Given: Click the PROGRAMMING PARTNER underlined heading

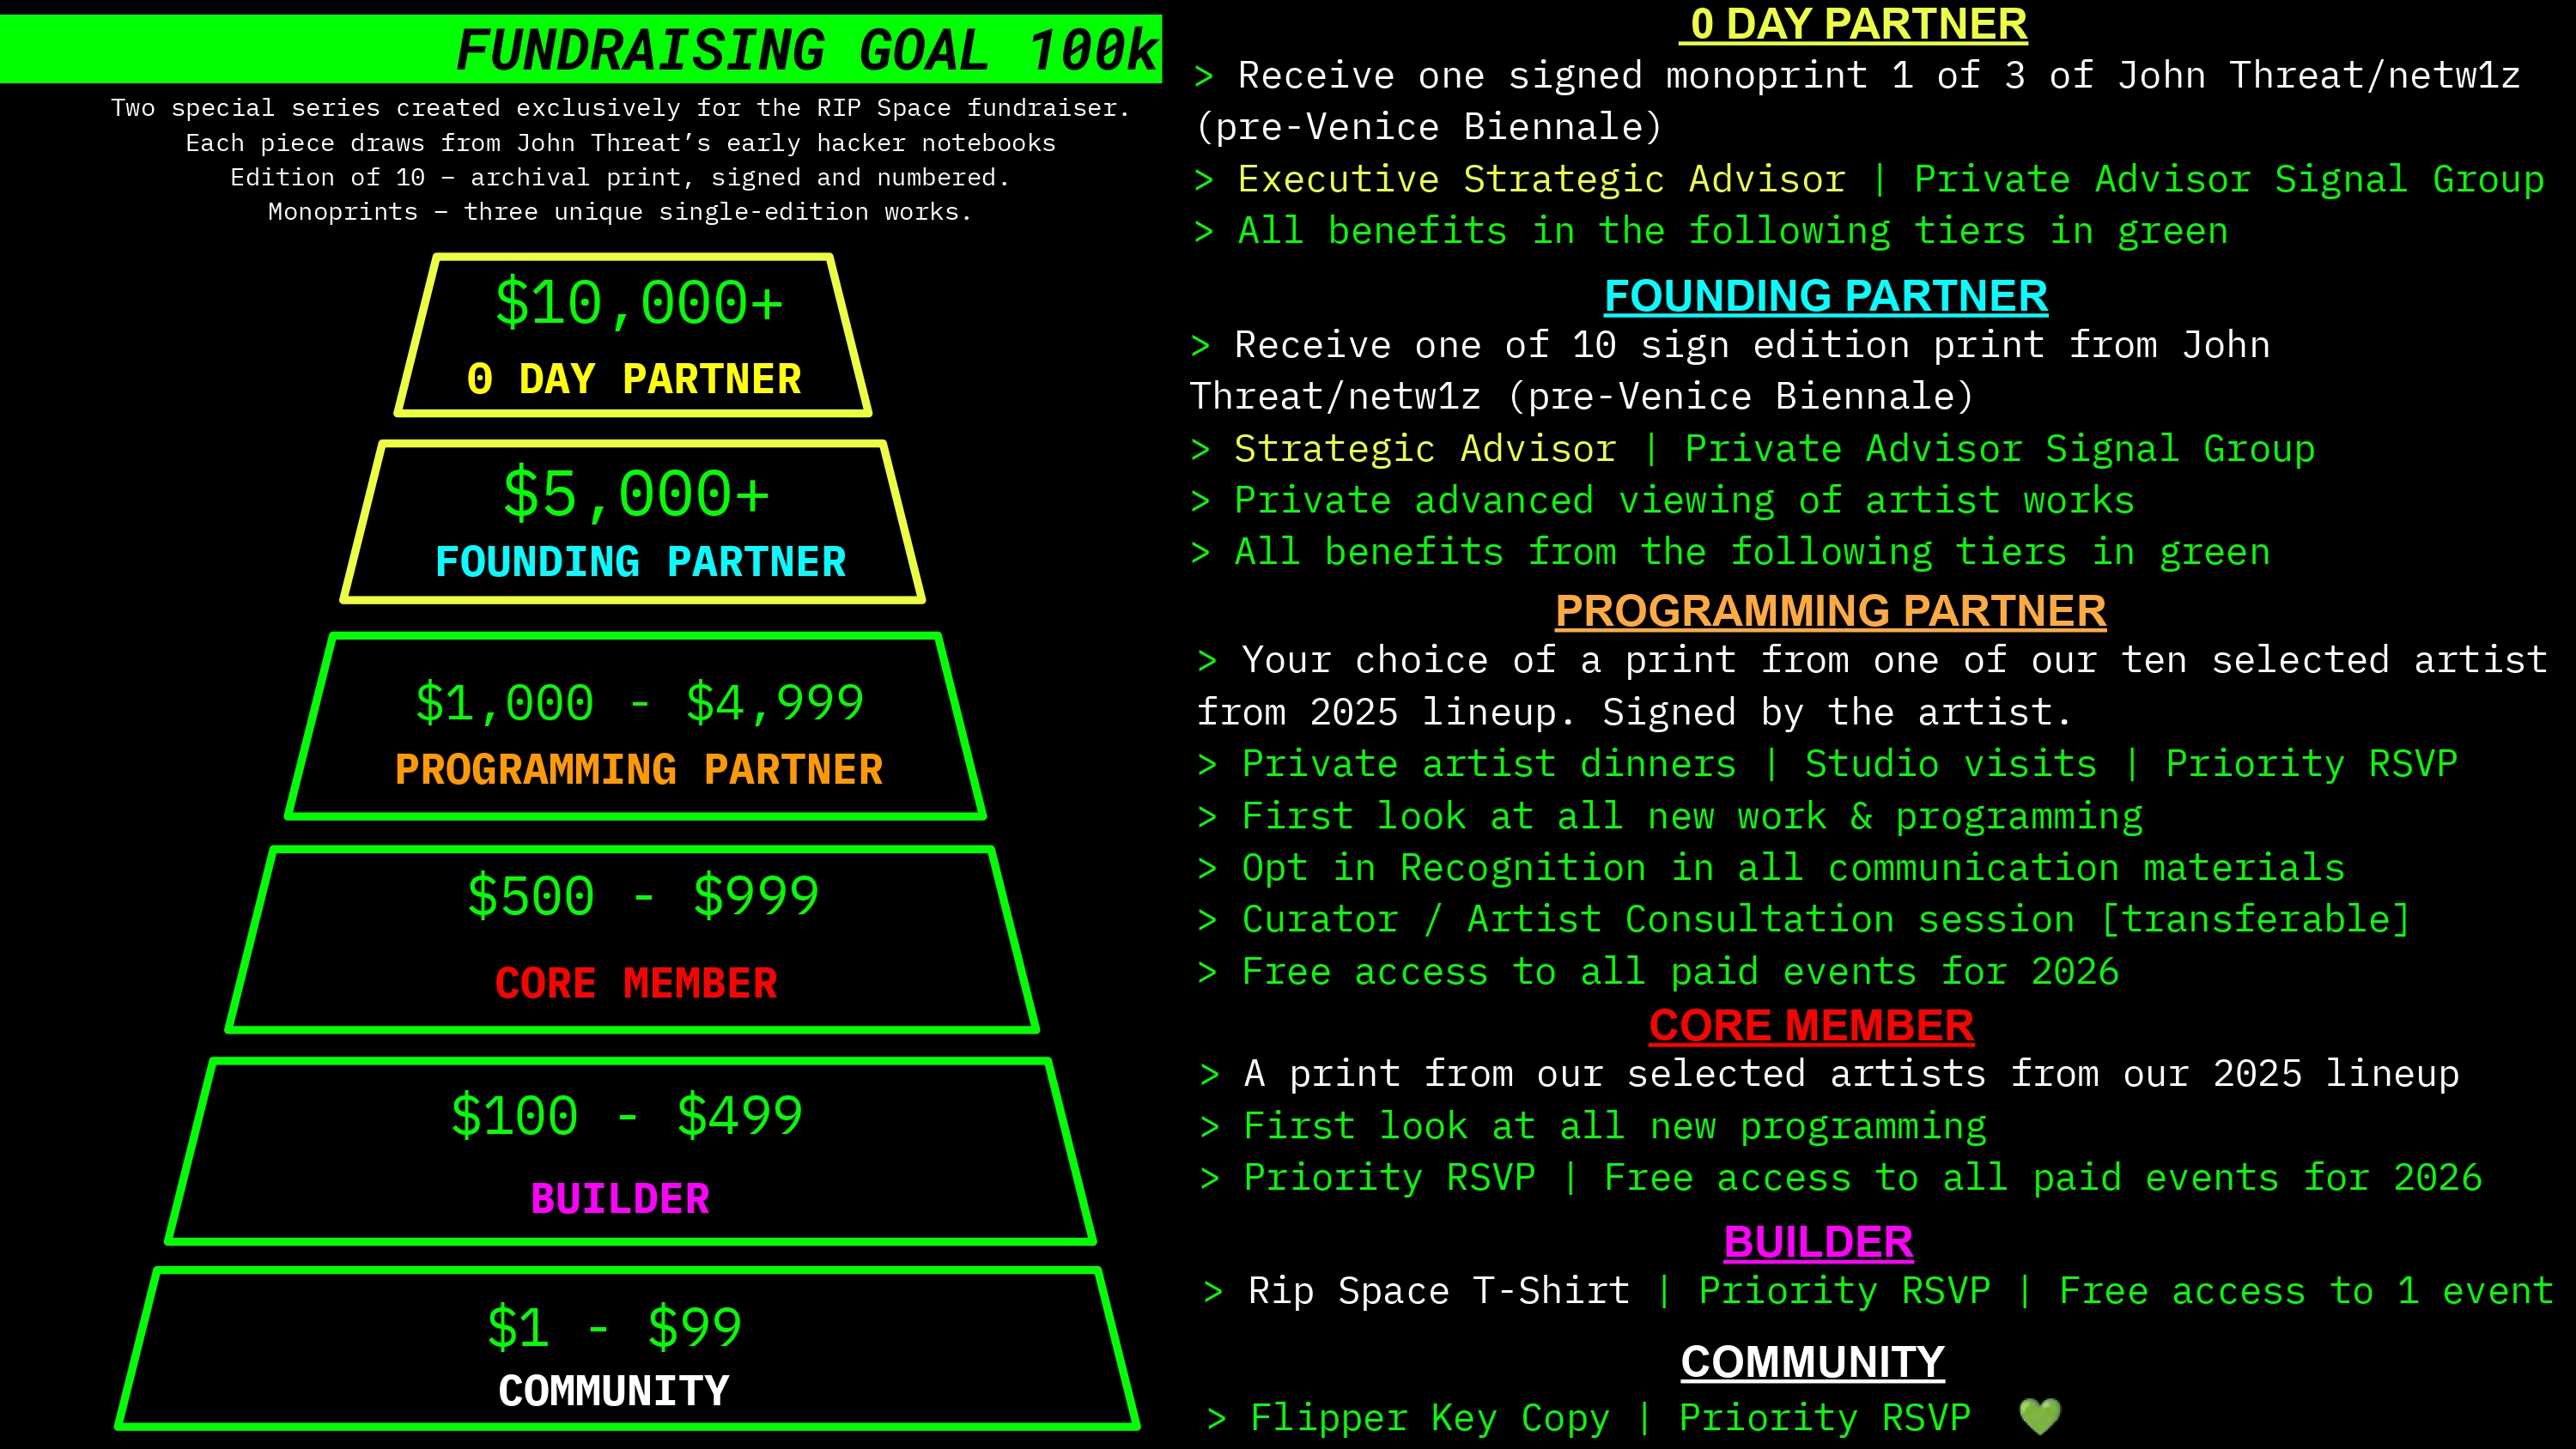Looking at the screenshot, I should (x=1830, y=611).
